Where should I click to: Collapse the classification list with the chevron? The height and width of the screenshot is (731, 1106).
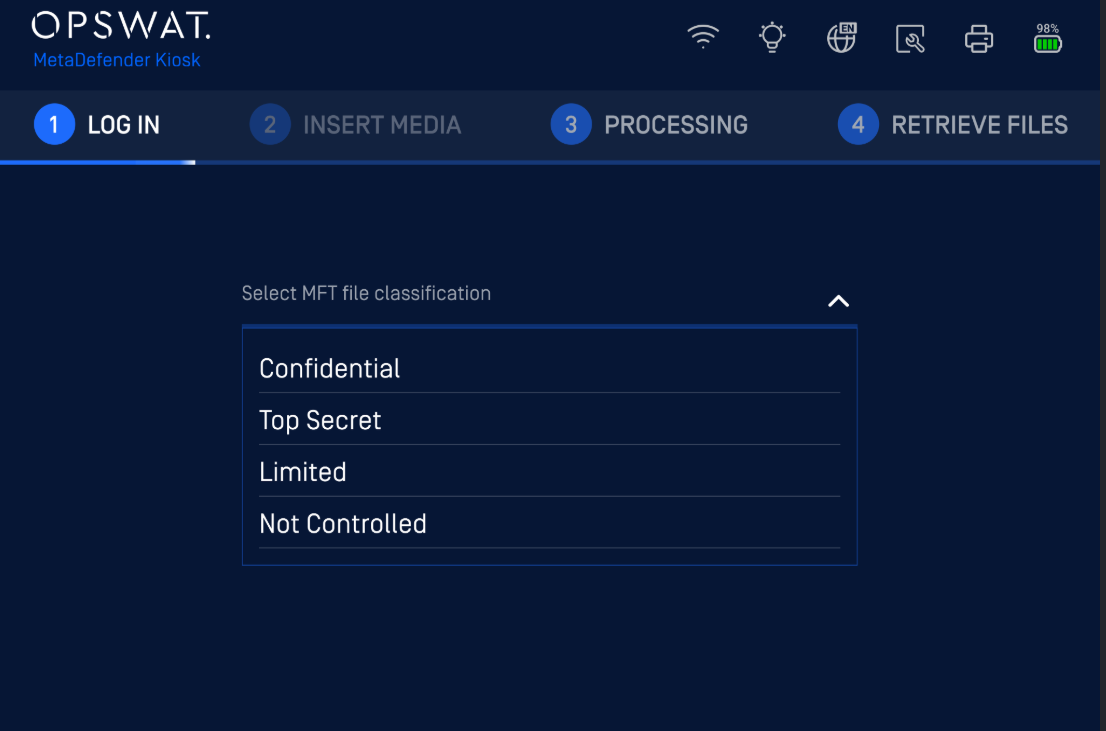[x=838, y=301]
